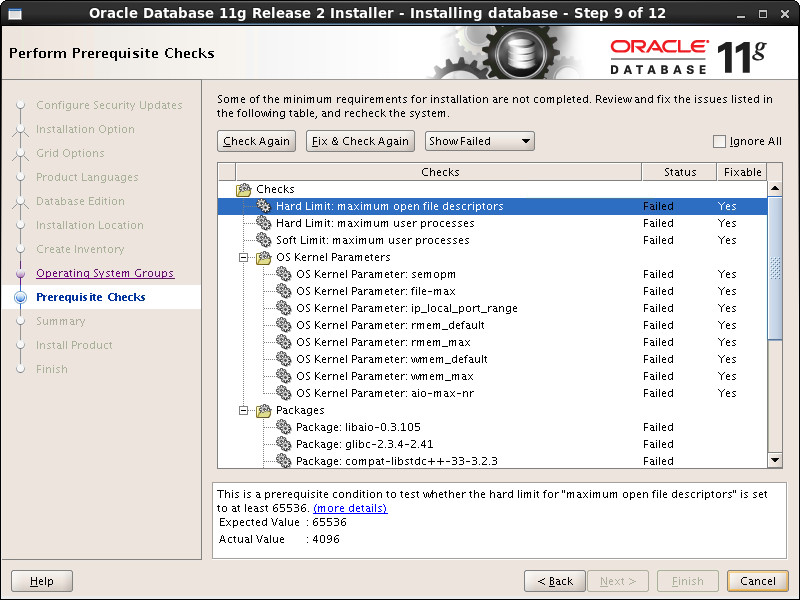Open the Show Failed dropdown
Viewport: 800px width, 600px height.
tap(480, 141)
